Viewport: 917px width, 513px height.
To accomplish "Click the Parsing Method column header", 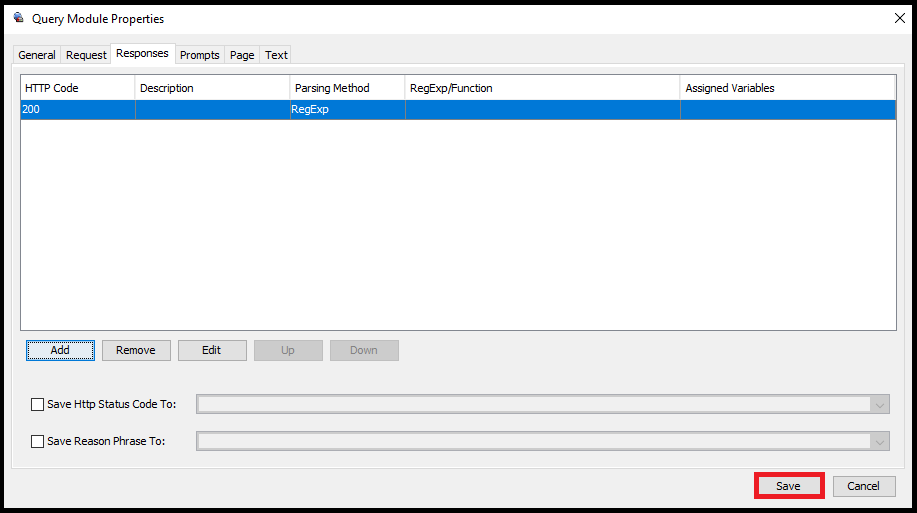I will 347,88.
